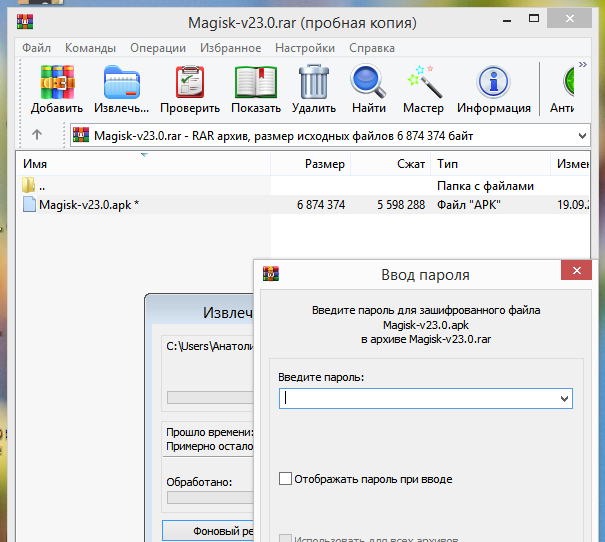Open the Операции menu
This screenshot has height=542, width=605.
tap(158, 48)
